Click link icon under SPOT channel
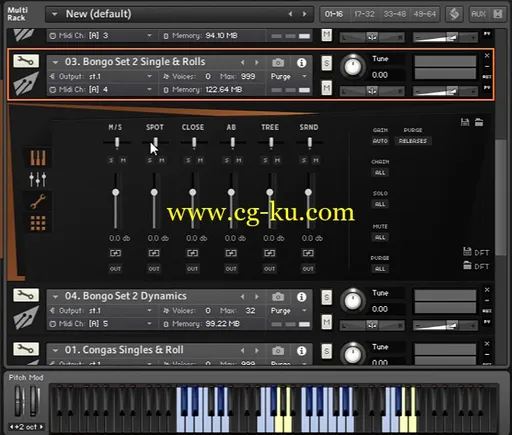512x435 pixels. click(x=154, y=253)
